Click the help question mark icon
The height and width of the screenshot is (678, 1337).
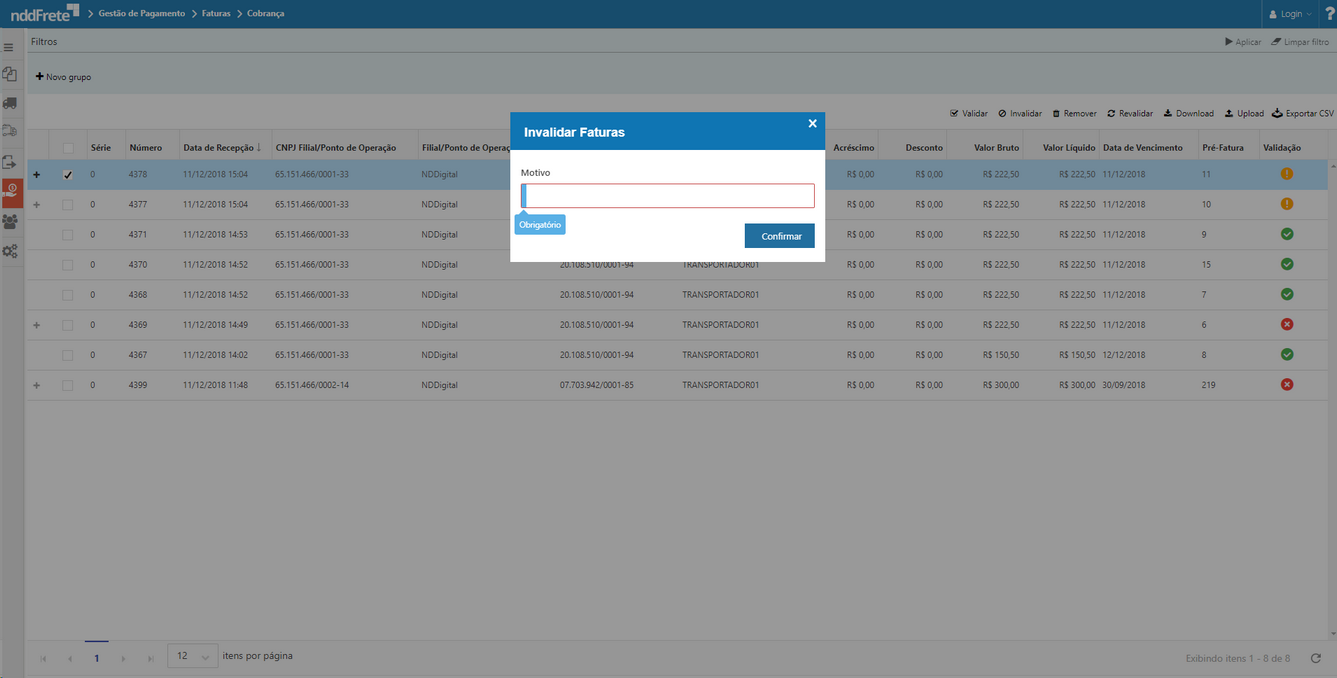[1329, 14]
